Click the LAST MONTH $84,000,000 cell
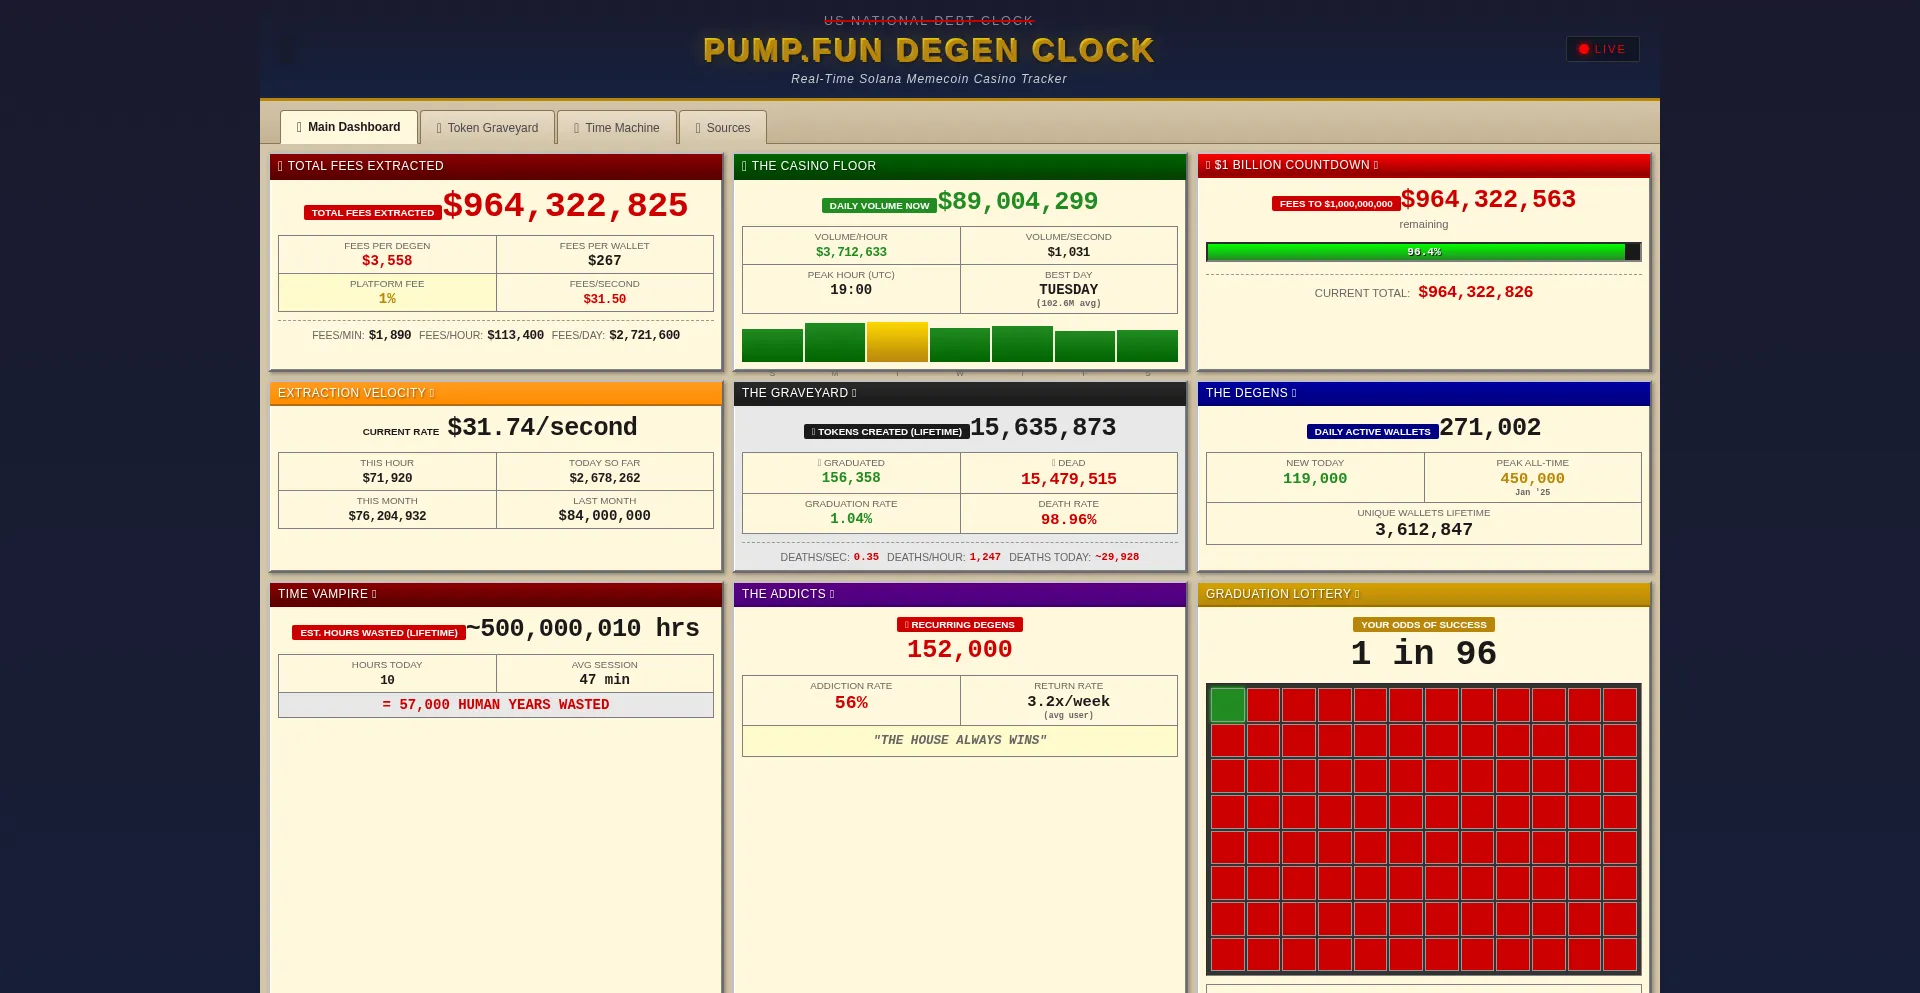This screenshot has width=1920, height=993. tap(605, 509)
